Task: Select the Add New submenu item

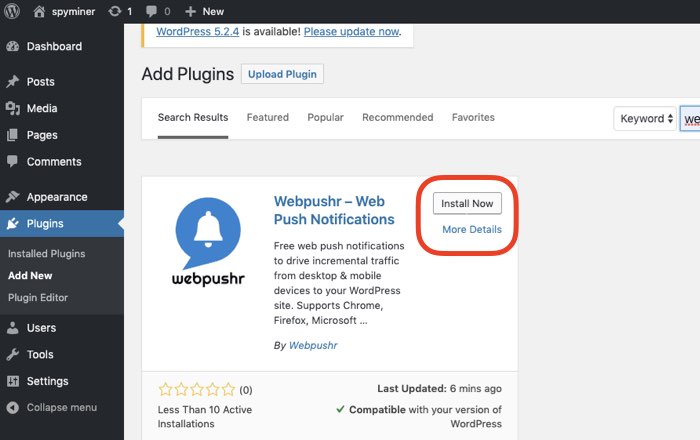Action: (x=30, y=276)
